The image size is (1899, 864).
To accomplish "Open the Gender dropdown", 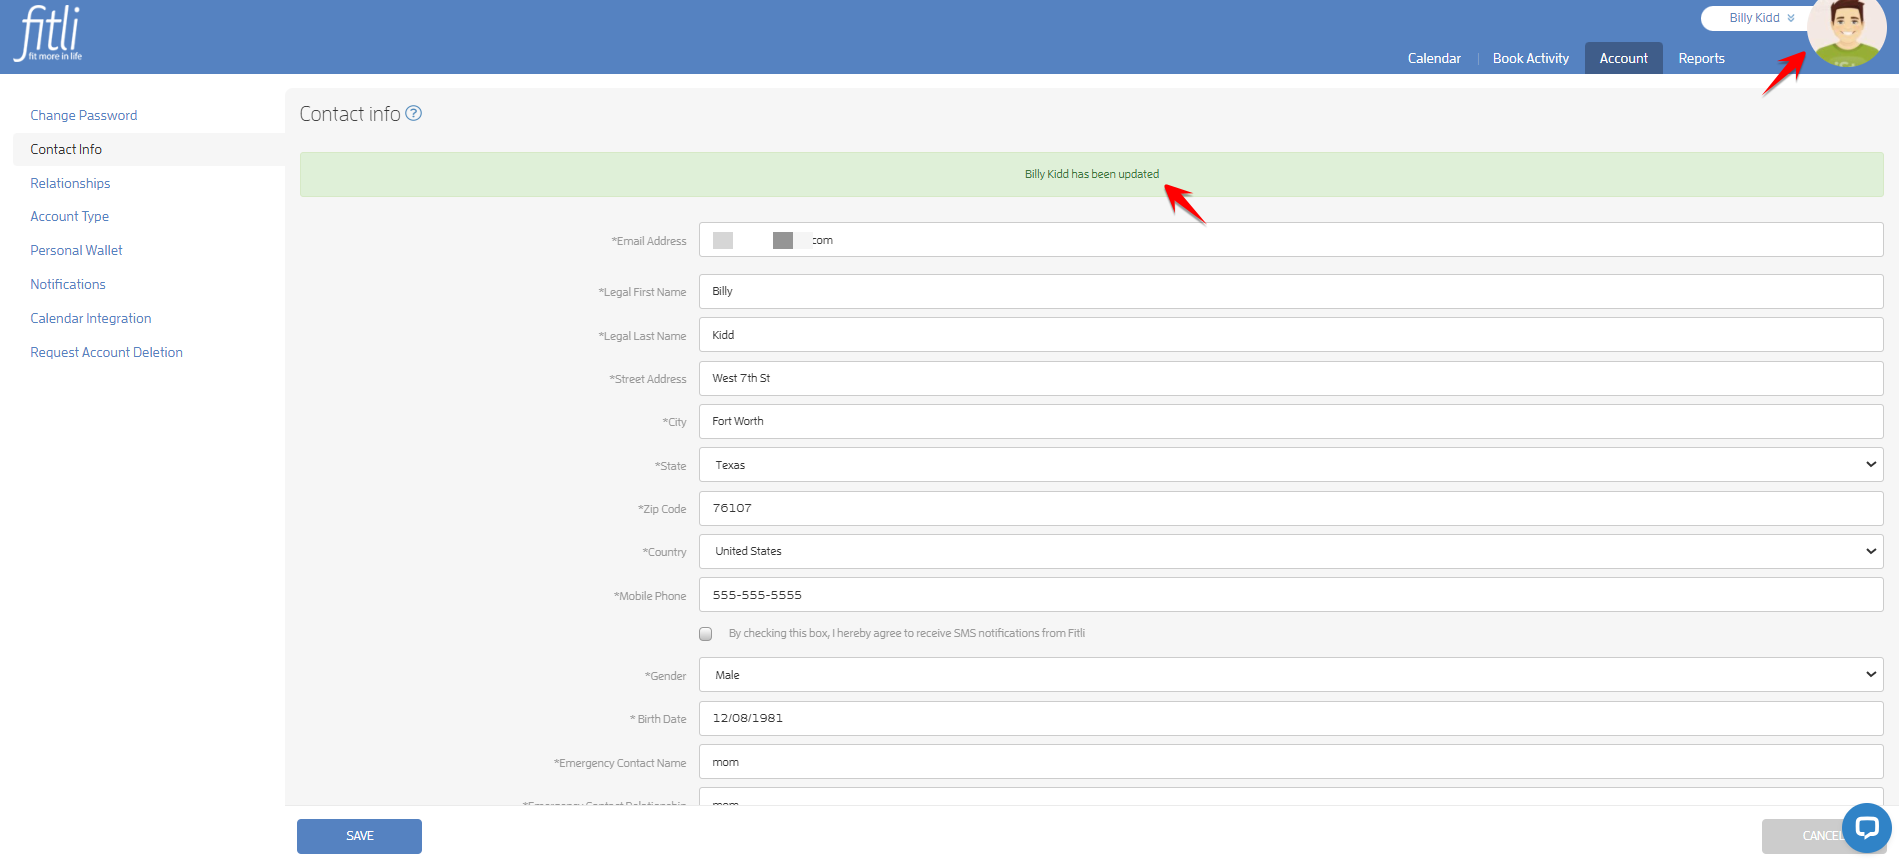I will click(1291, 675).
